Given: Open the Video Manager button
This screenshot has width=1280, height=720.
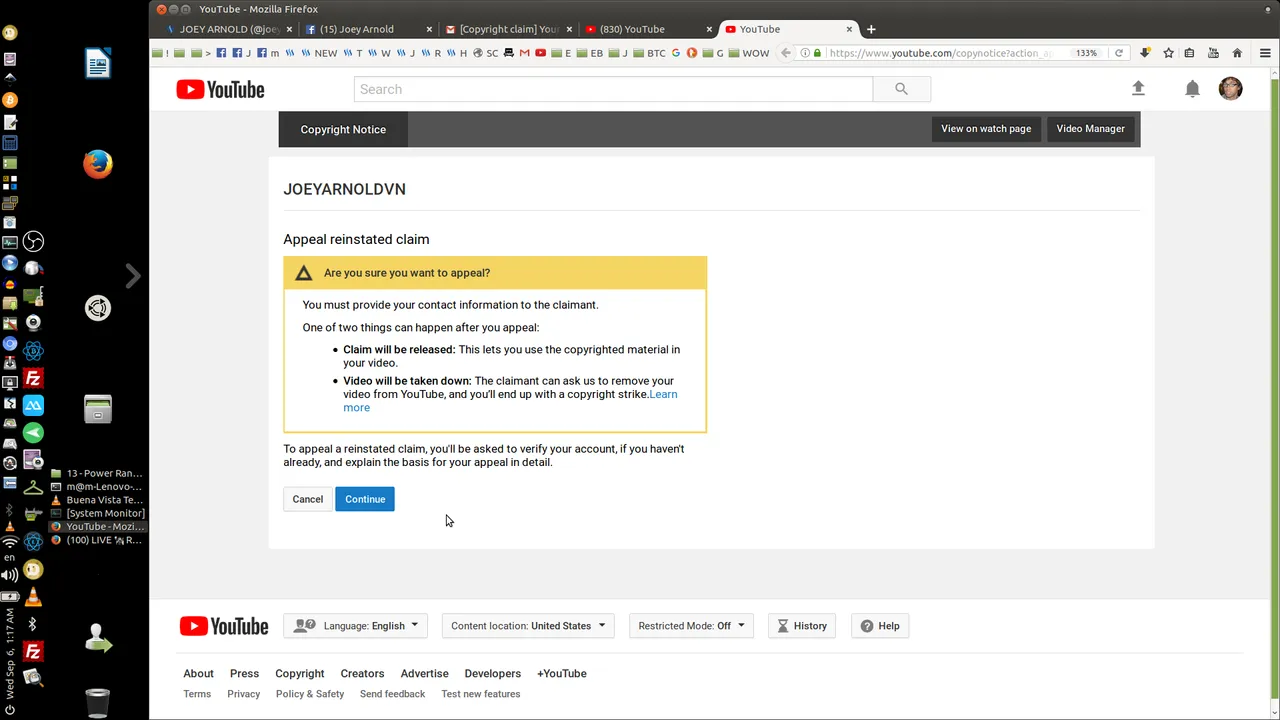Looking at the screenshot, I should pyautogui.click(x=1091, y=129).
